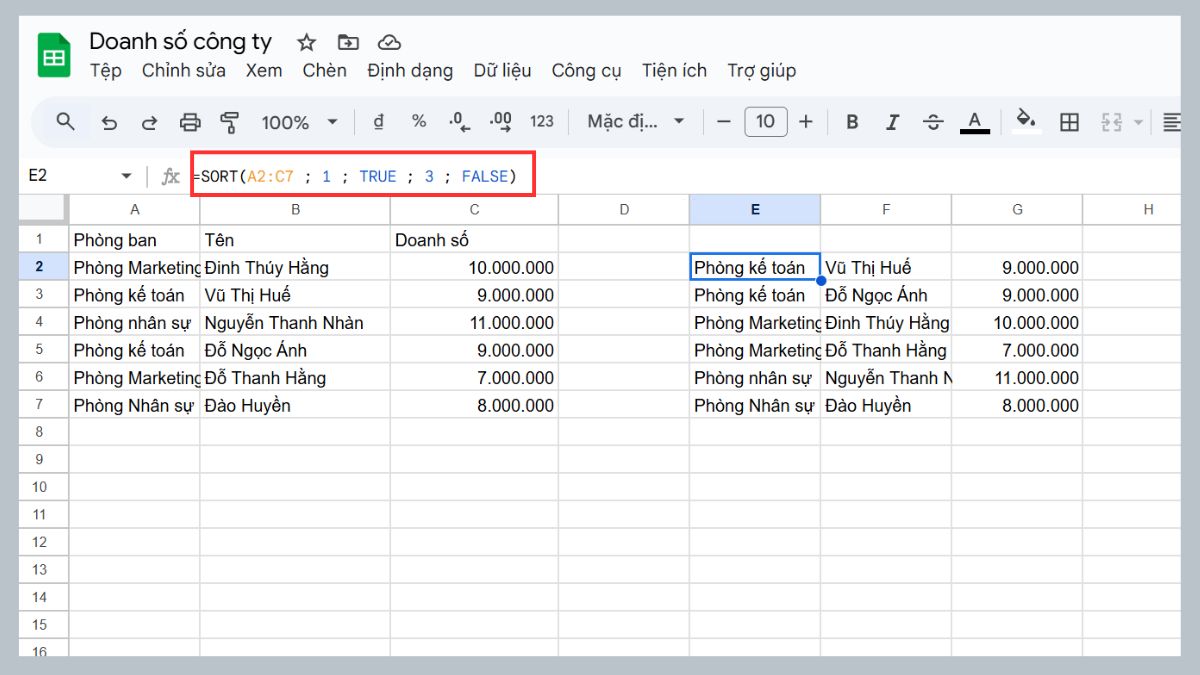Screen dimensions: 1200x675
Task: Toggle bold formatting
Action: [x=851, y=121]
